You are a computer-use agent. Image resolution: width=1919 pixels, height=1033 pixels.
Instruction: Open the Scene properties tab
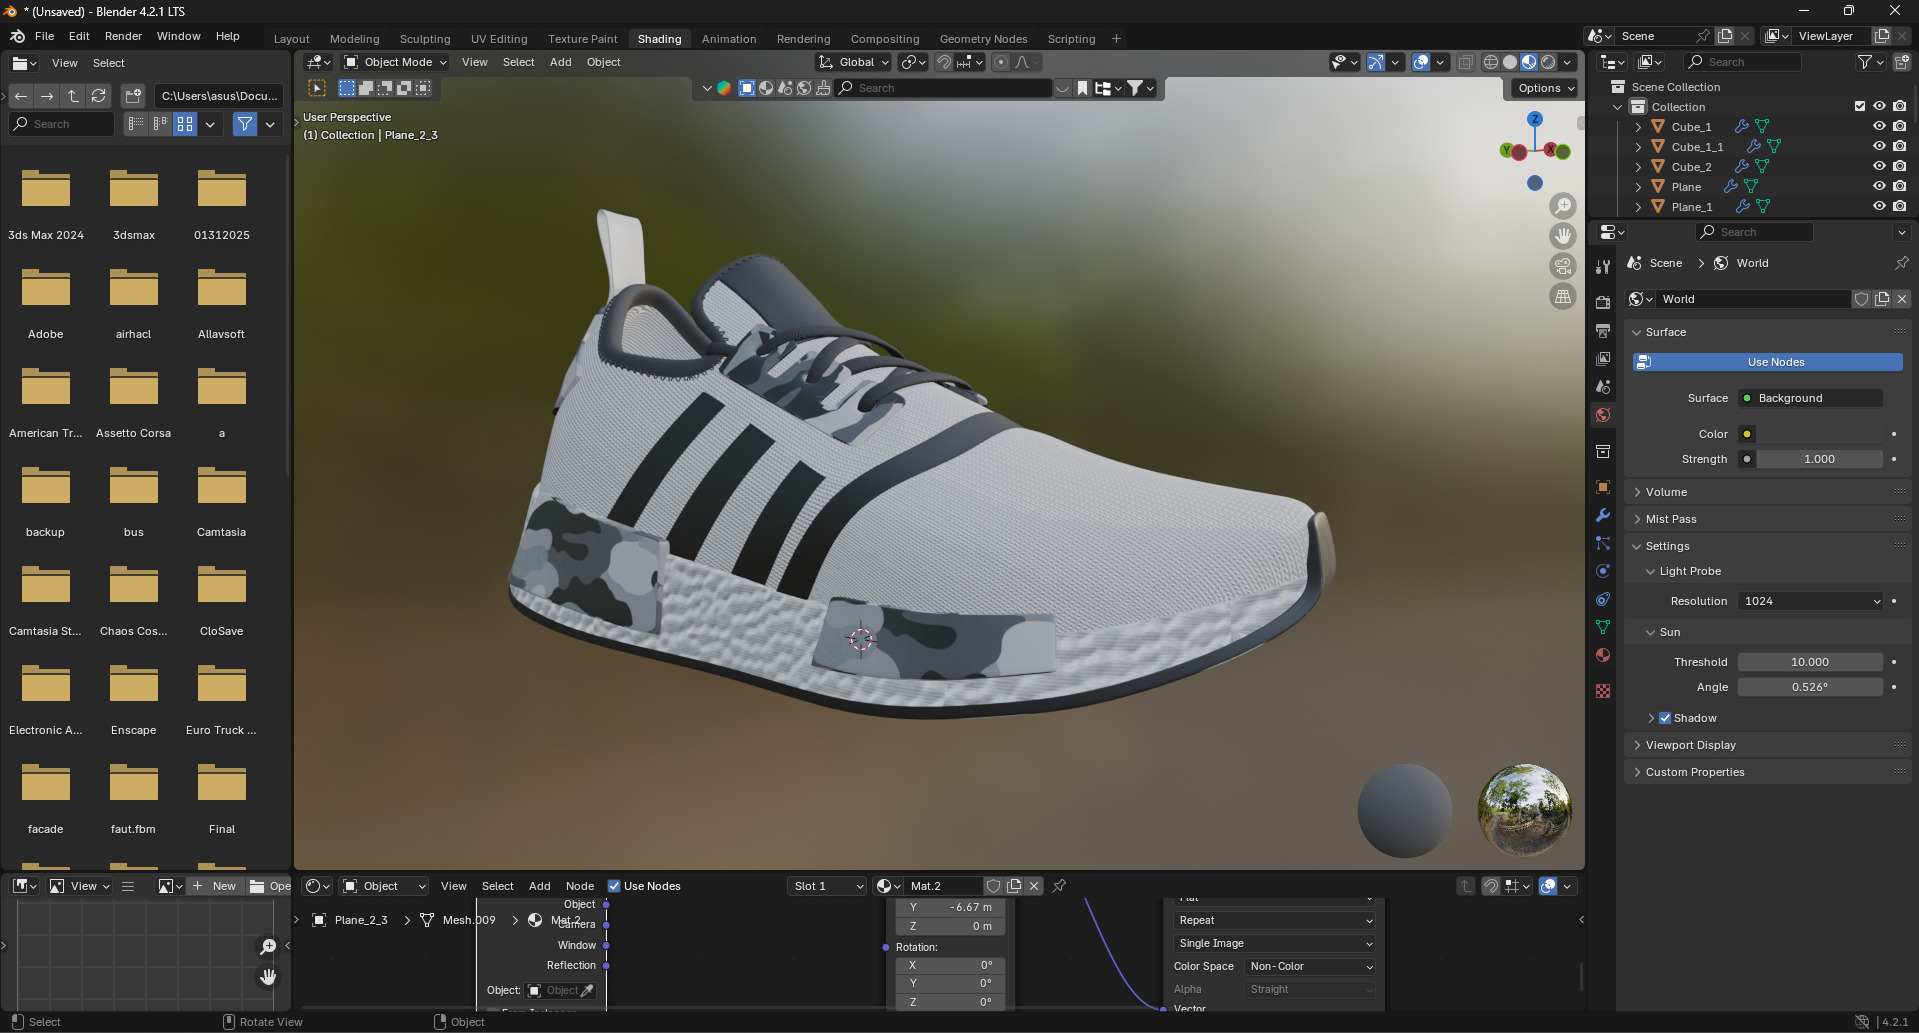[x=1603, y=386]
